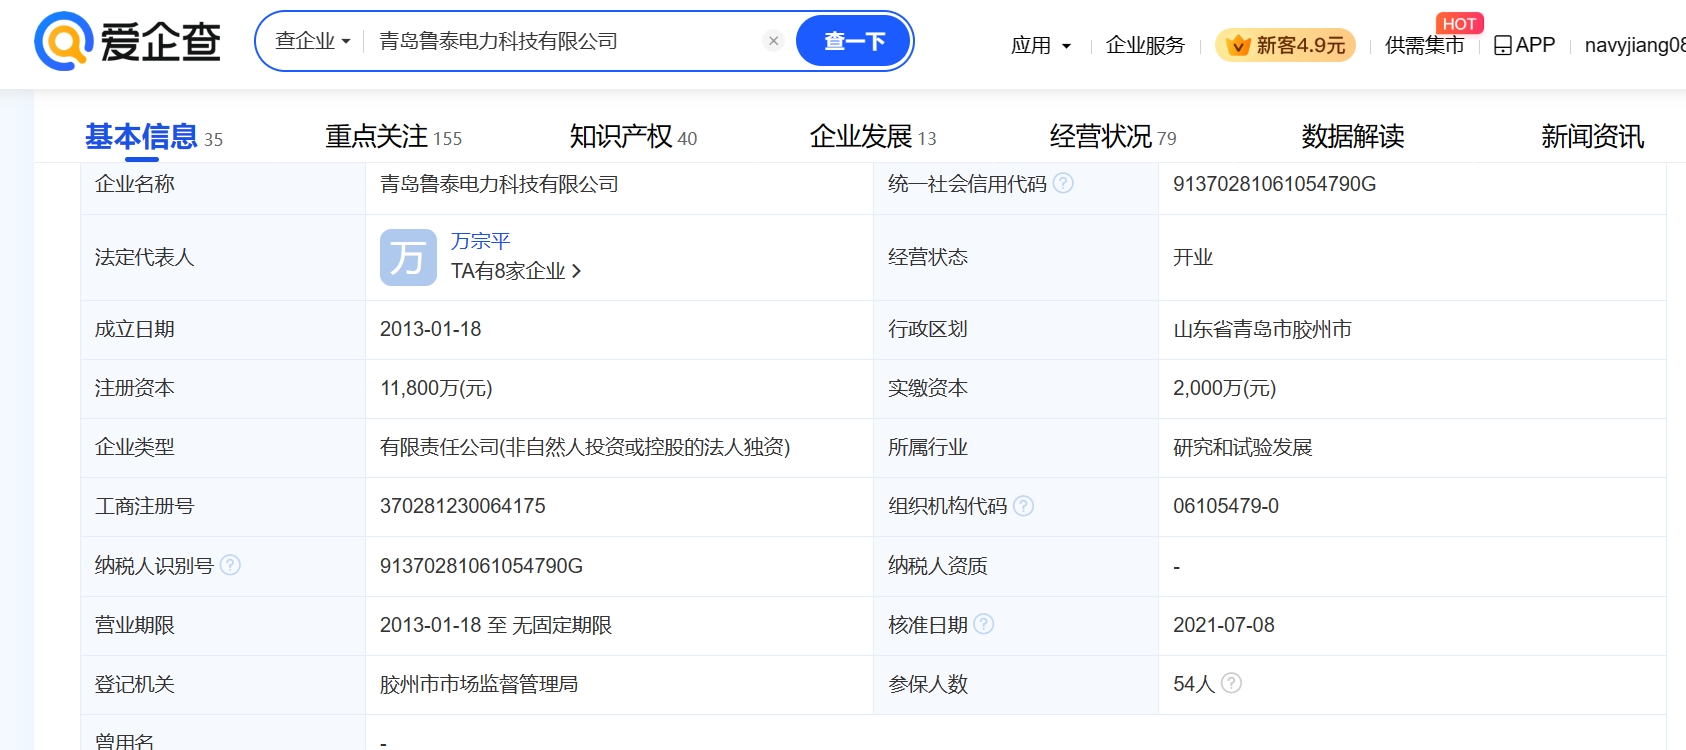Select the 2013-01-18 至 无固定期限 value
Screen dimensions: 1686x750
pyautogui.click(x=496, y=625)
